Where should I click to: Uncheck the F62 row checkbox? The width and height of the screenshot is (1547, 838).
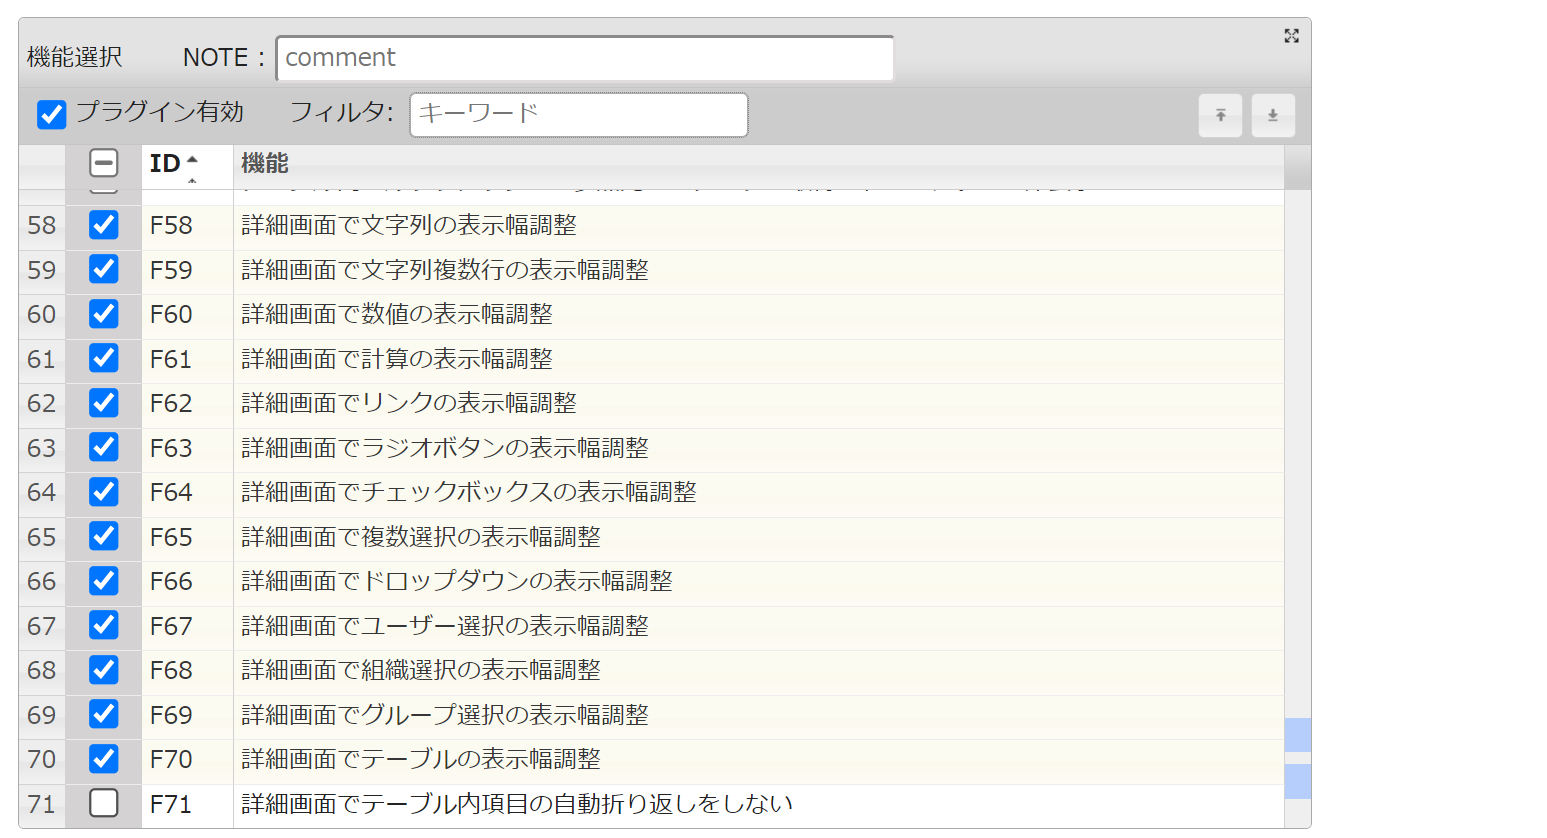click(x=104, y=403)
